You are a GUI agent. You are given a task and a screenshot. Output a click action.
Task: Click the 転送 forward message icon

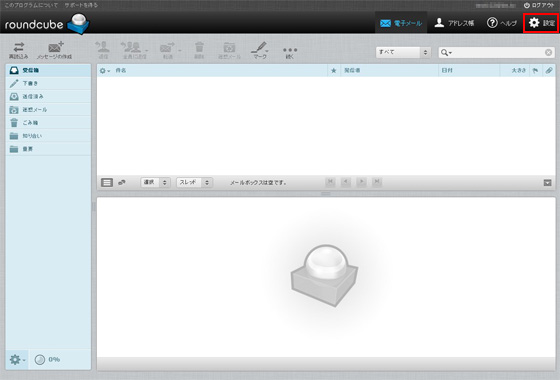coord(168,50)
